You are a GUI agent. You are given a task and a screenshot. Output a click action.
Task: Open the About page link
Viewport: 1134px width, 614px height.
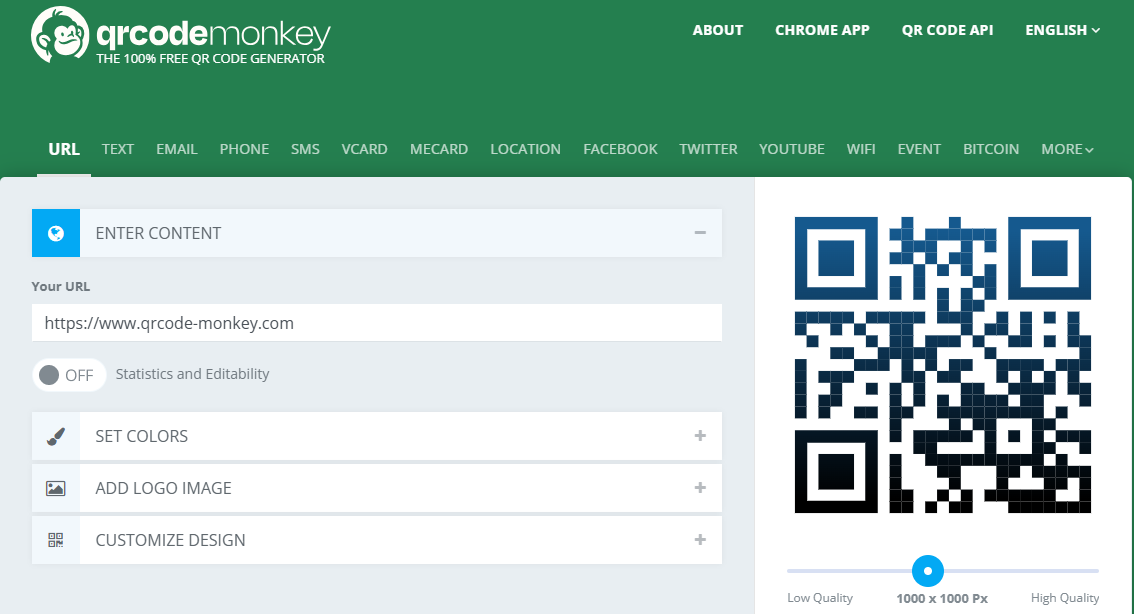[x=717, y=30]
